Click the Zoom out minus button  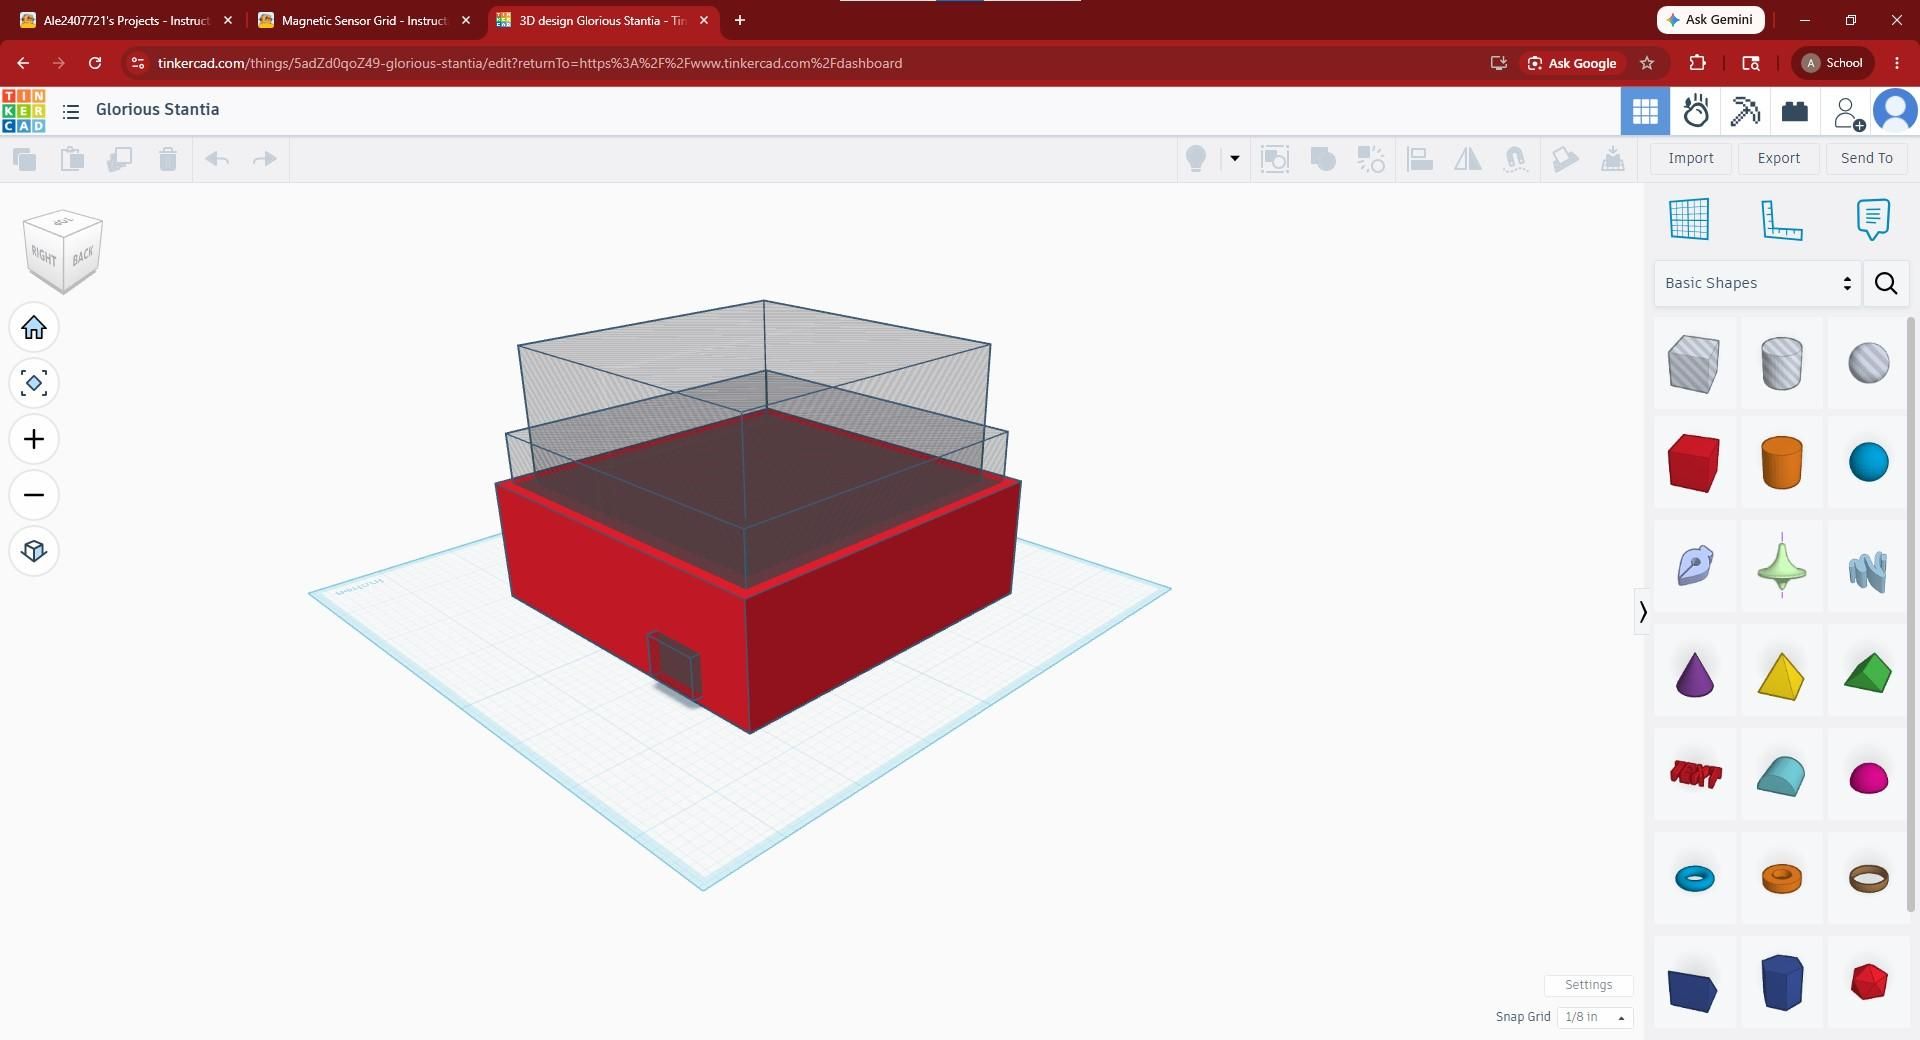point(34,495)
